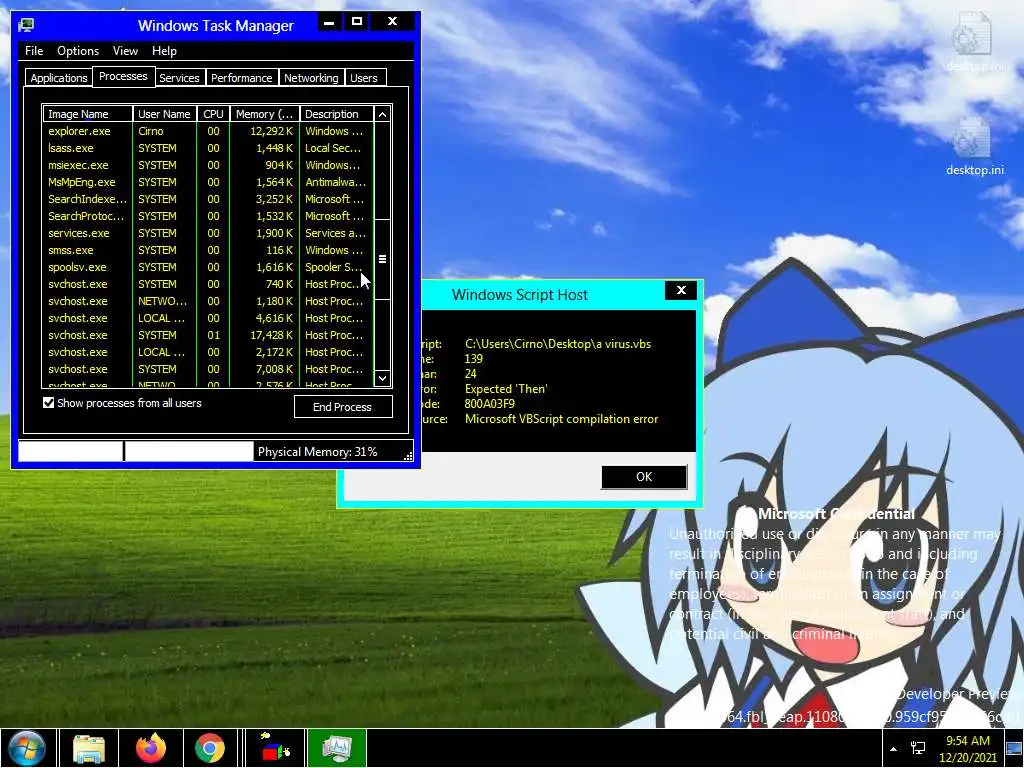Open the Options menu
This screenshot has width=1024, height=768.
(x=78, y=51)
